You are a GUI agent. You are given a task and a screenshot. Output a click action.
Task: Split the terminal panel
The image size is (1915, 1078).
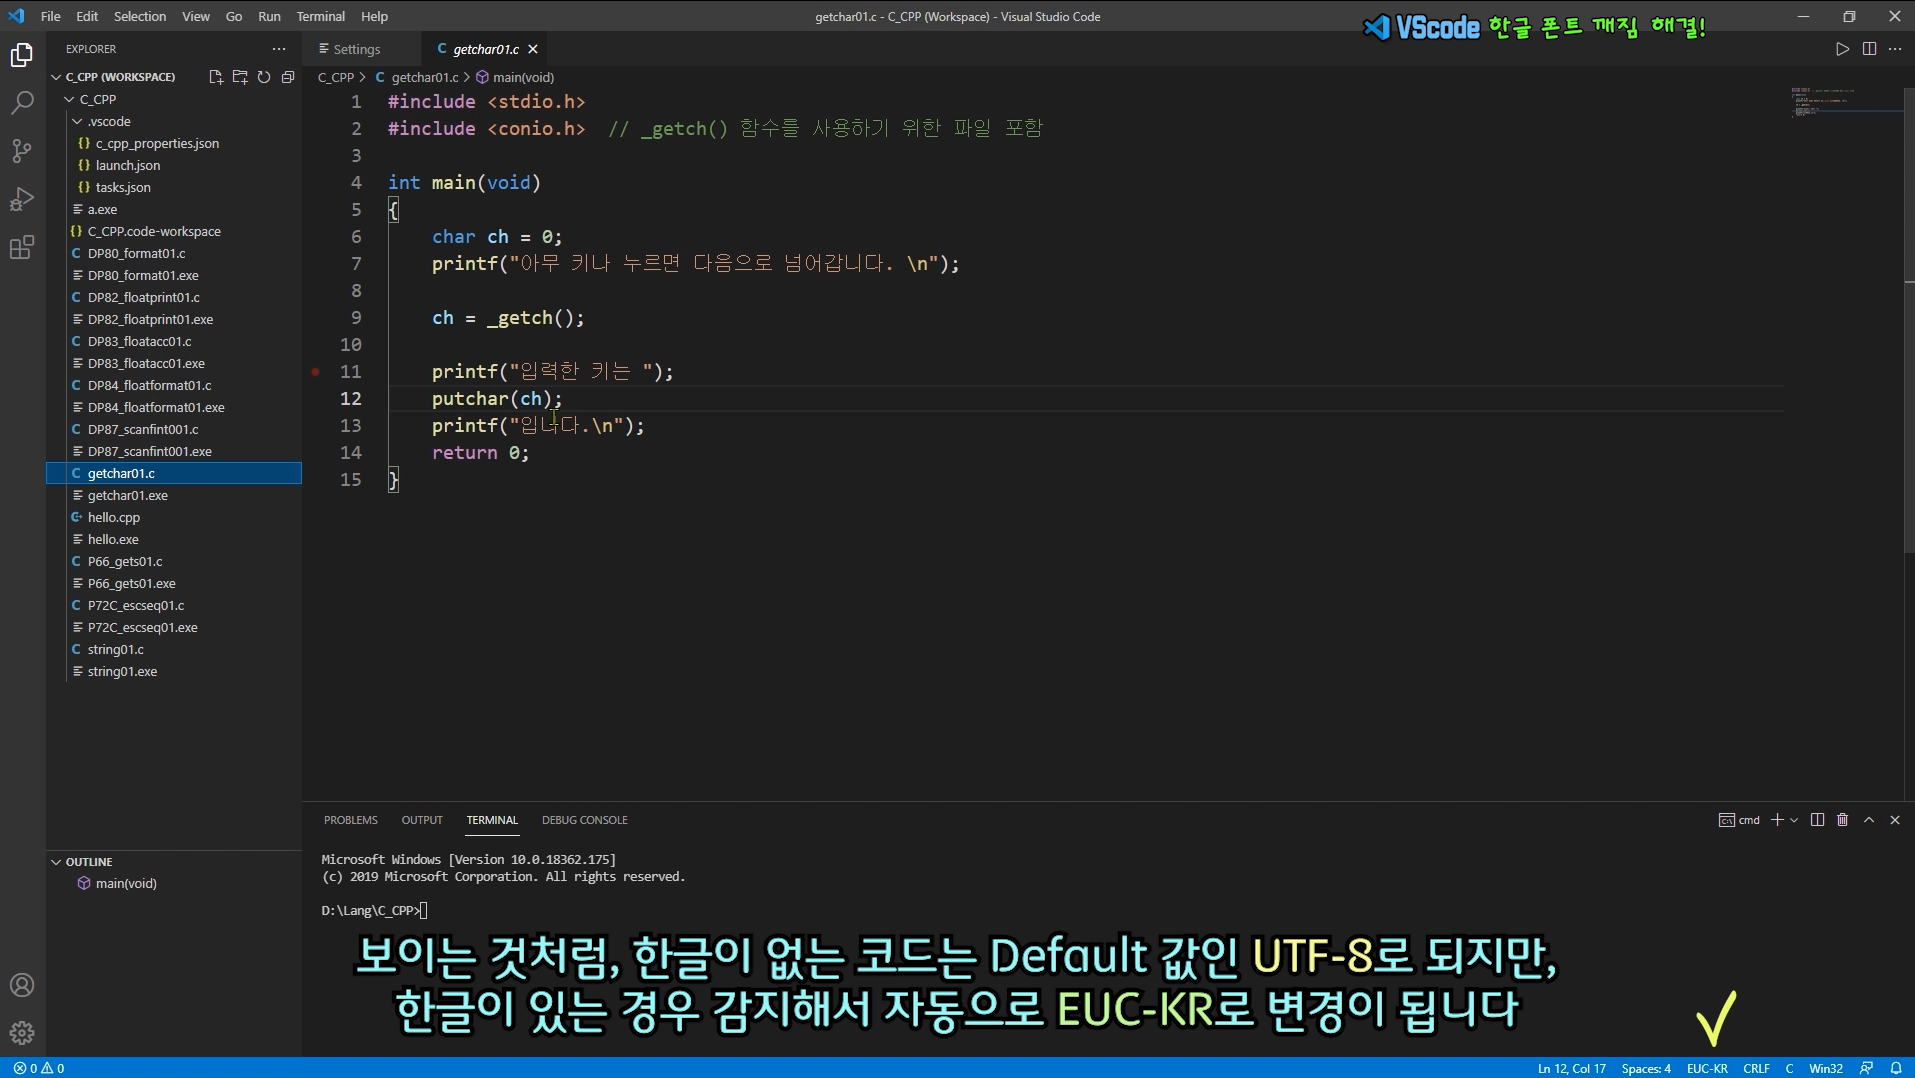pos(1817,820)
